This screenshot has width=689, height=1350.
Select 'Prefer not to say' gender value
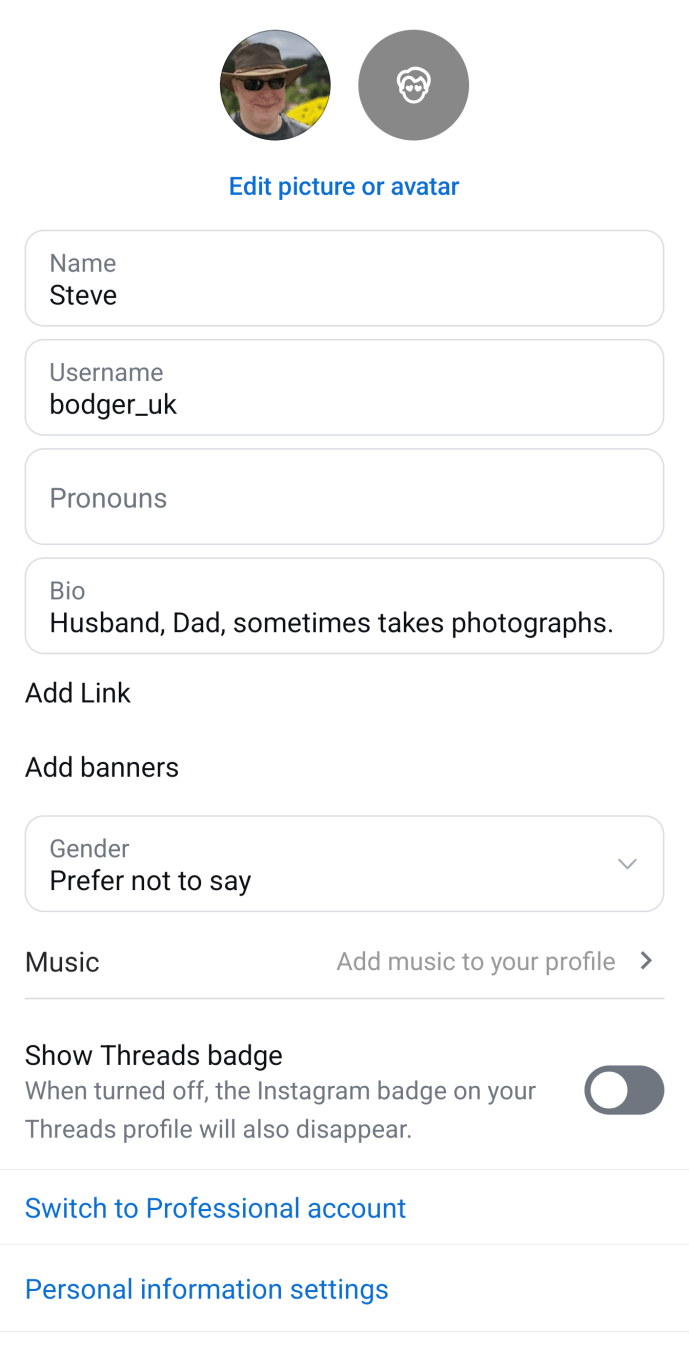(150, 881)
